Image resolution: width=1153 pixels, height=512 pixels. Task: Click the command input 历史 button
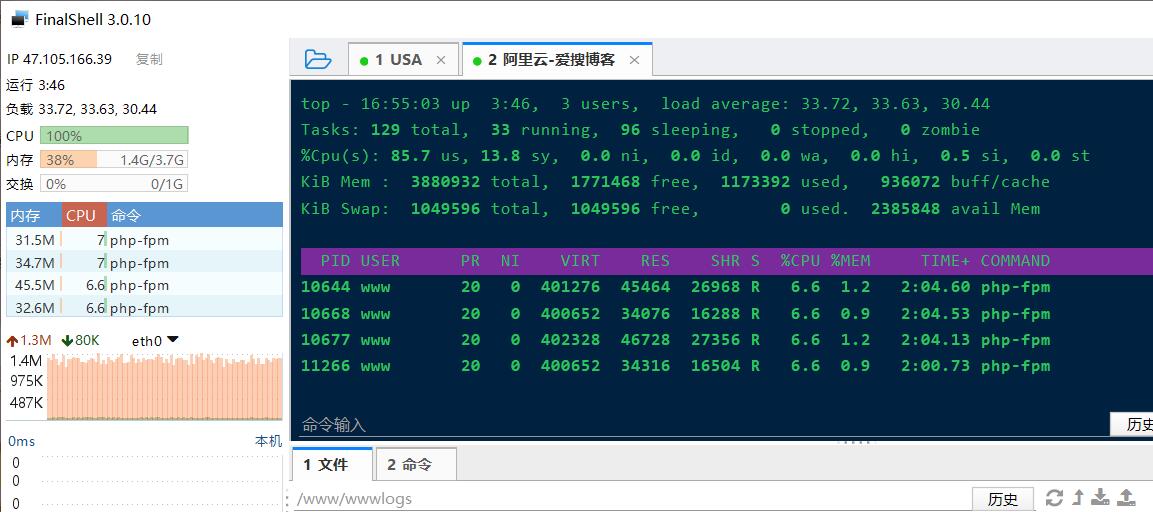pos(1132,424)
